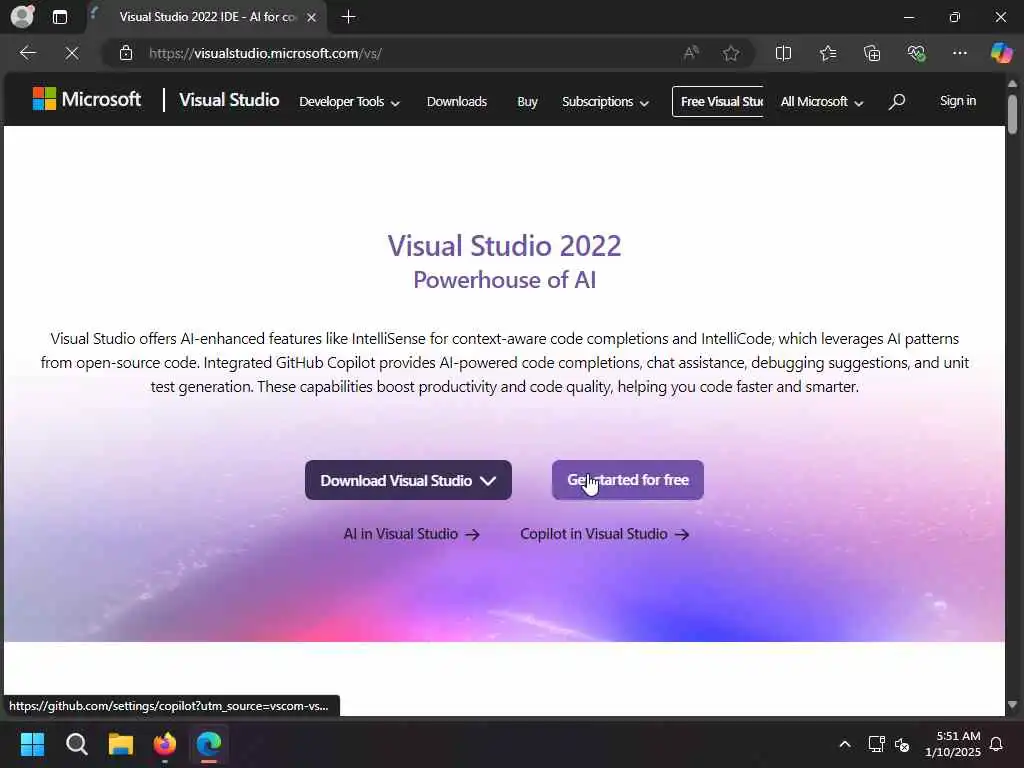Expand Developer Tools menu
This screenshot has width=1024, height=768.
(x=349, y=102)
